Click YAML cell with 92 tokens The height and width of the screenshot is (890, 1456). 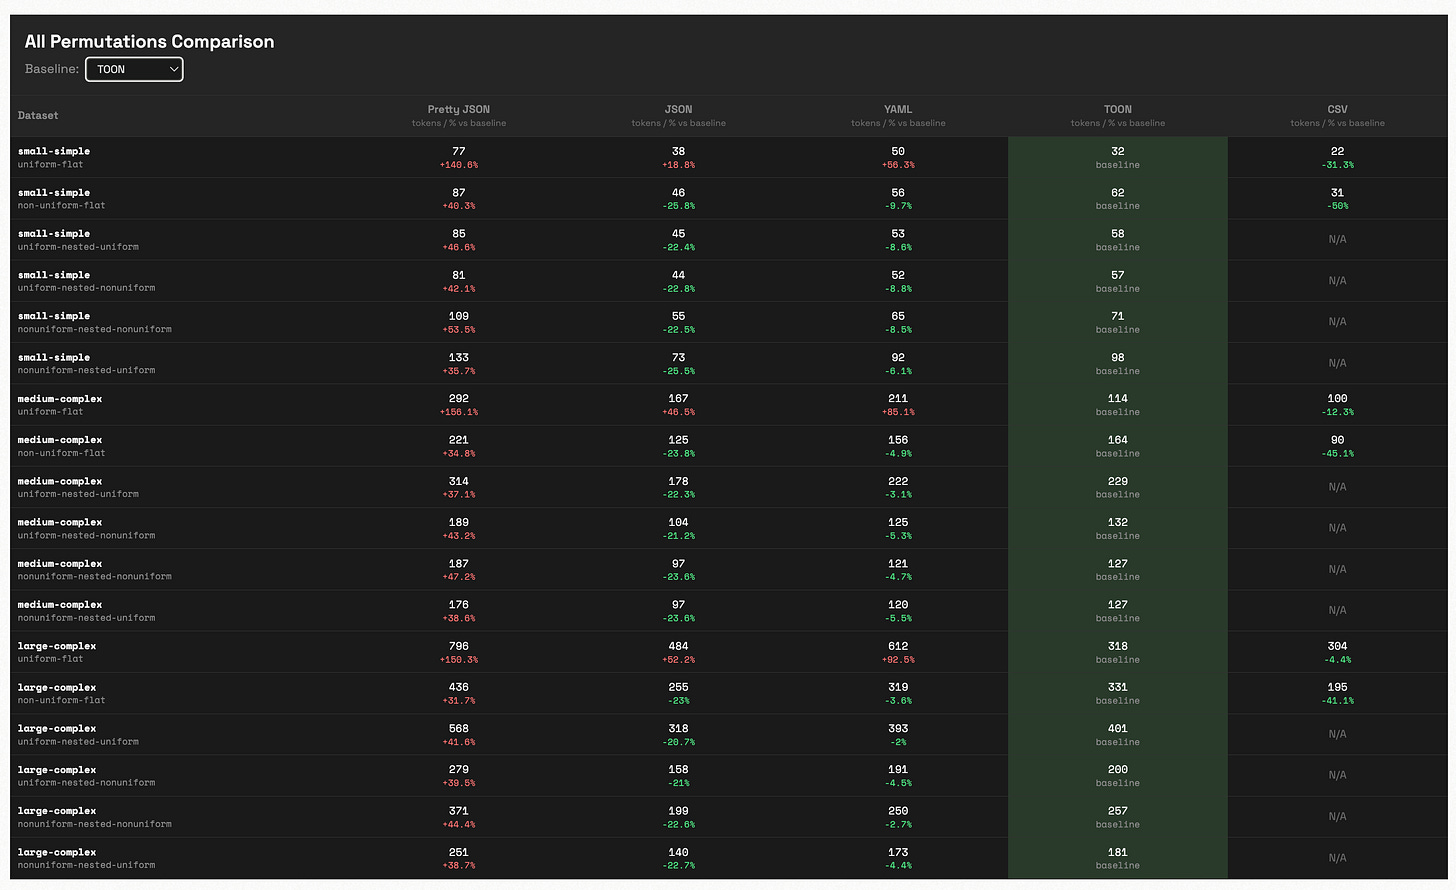tap(898, 364)
